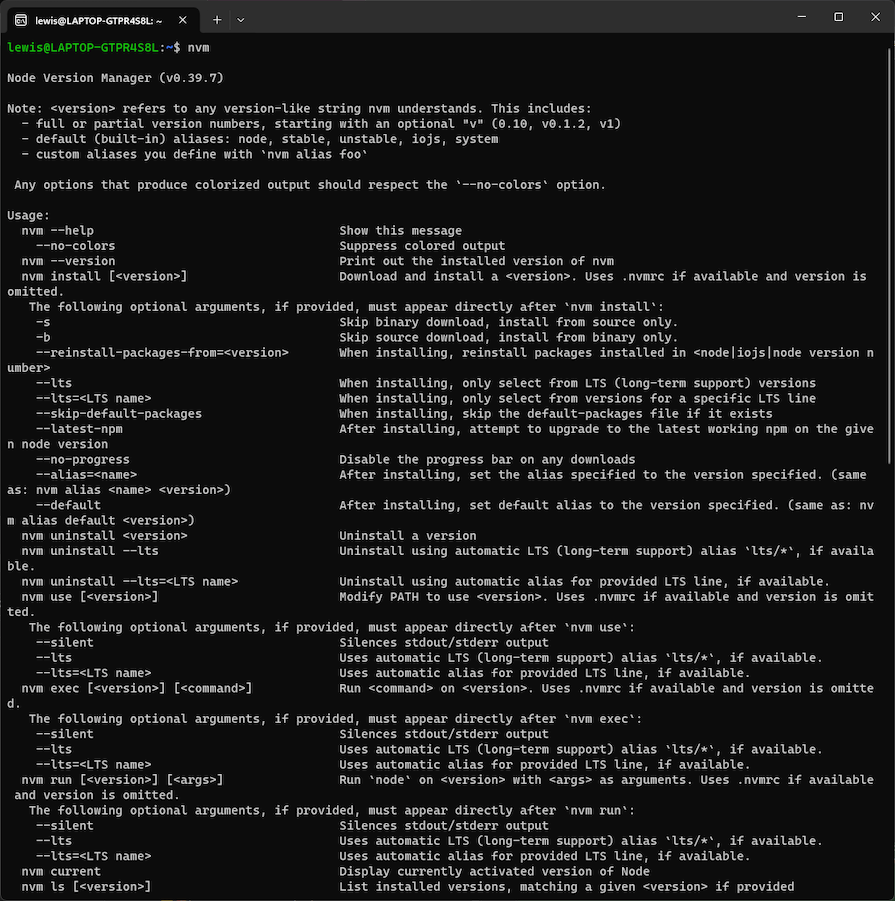The width and height of the screenshot is (895, 901).
Task: Click the nvm current command text
Action: [x=63, y=871]
